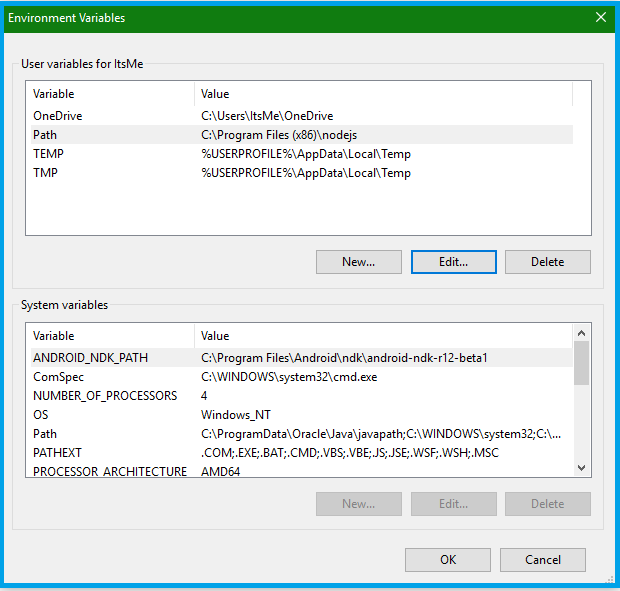This screenshot has height=591, width=620.
Task: Close the Environment Variables dialog
Action: pyautogui.click(x=601, y=17)
